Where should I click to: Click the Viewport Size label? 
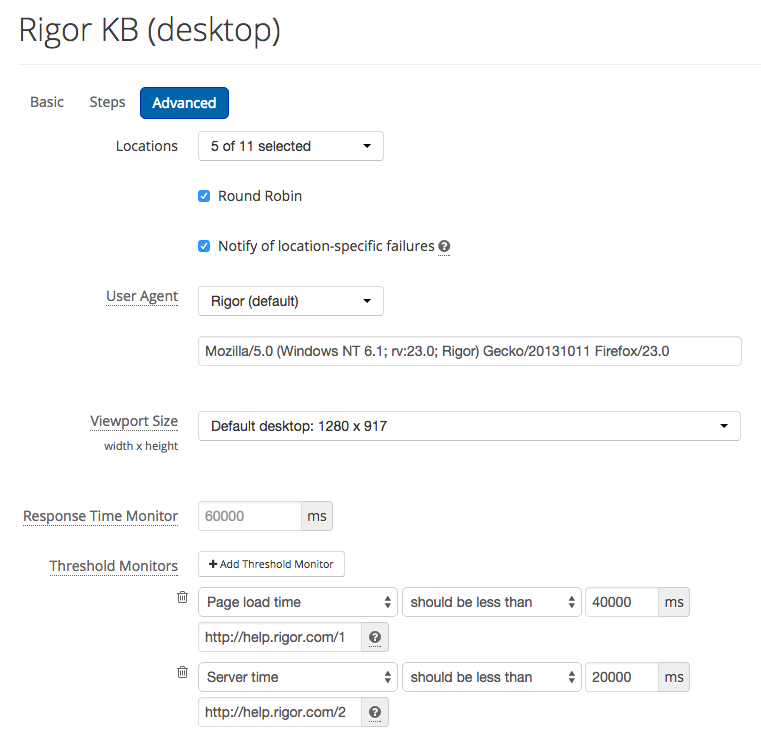pos(134,421)
